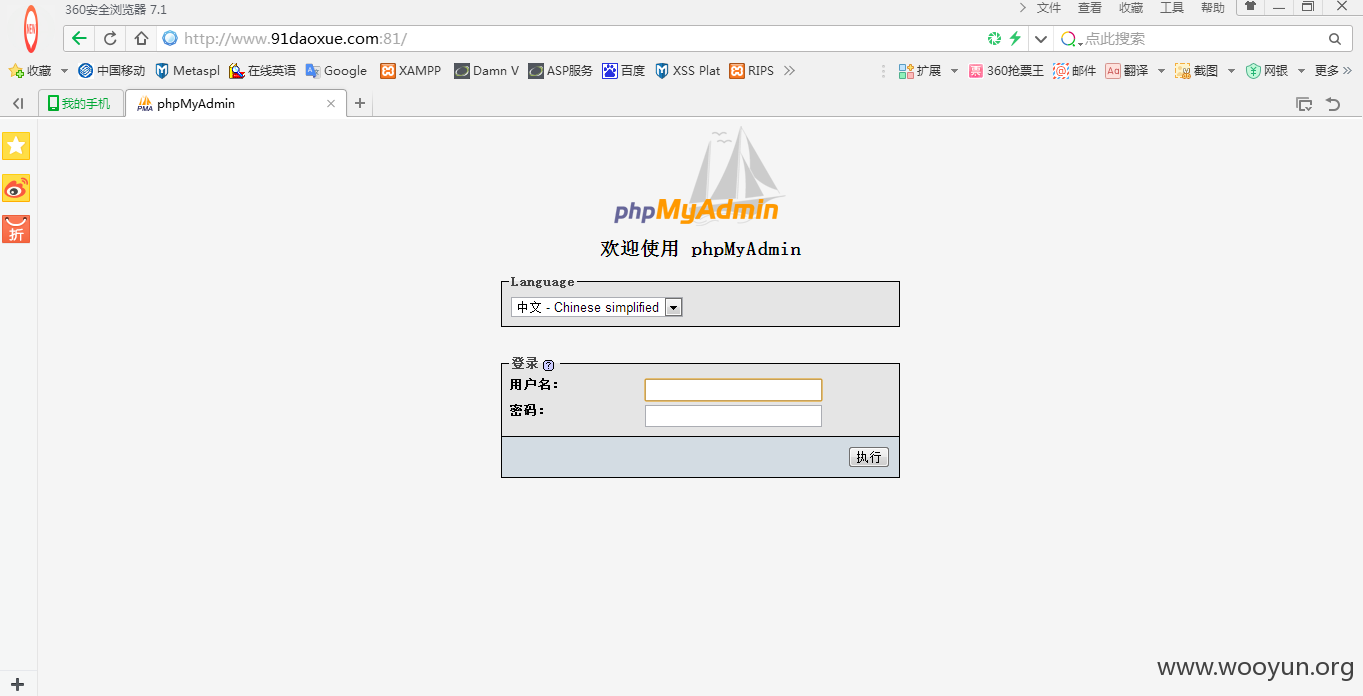Open the 折 discount sidebar icon
Viewport: 1363px width, 696px height.
[16, 229]
